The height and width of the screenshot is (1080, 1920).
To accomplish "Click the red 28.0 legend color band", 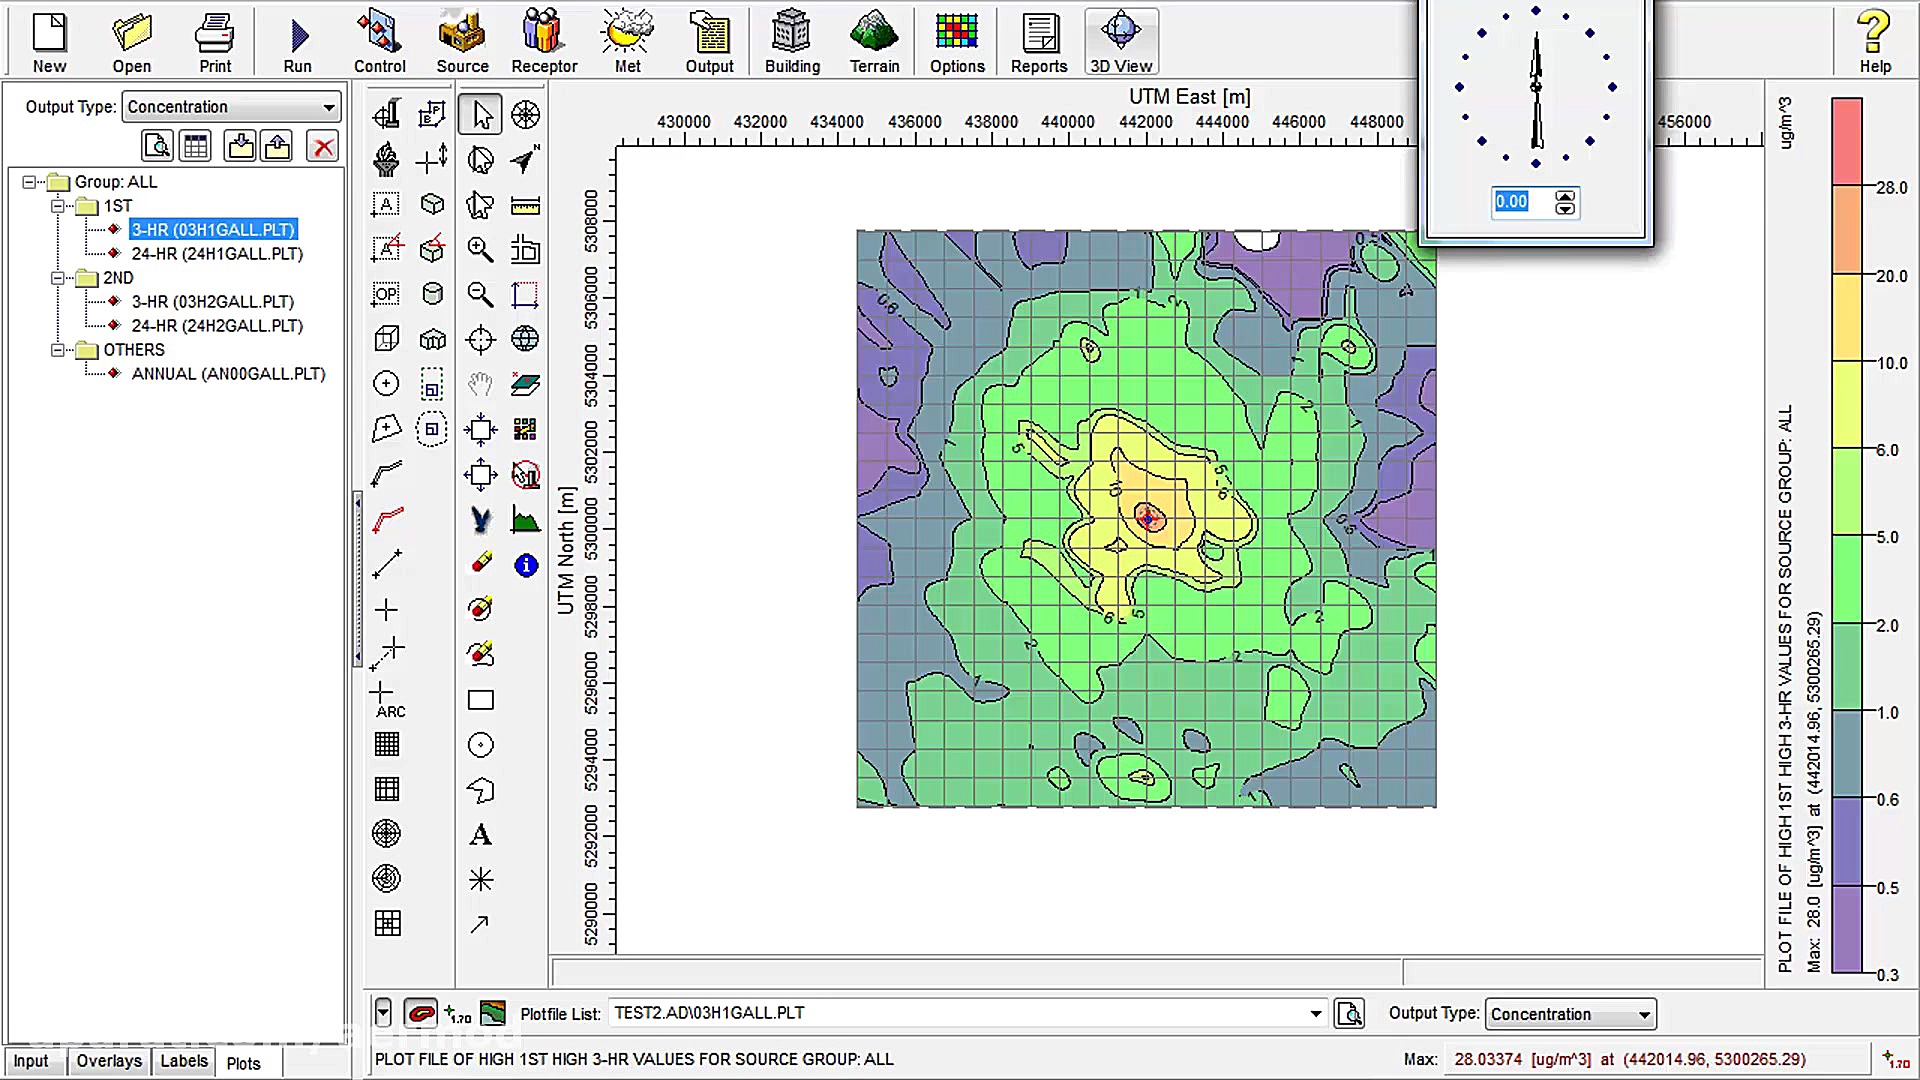I will click(1846, 141).
